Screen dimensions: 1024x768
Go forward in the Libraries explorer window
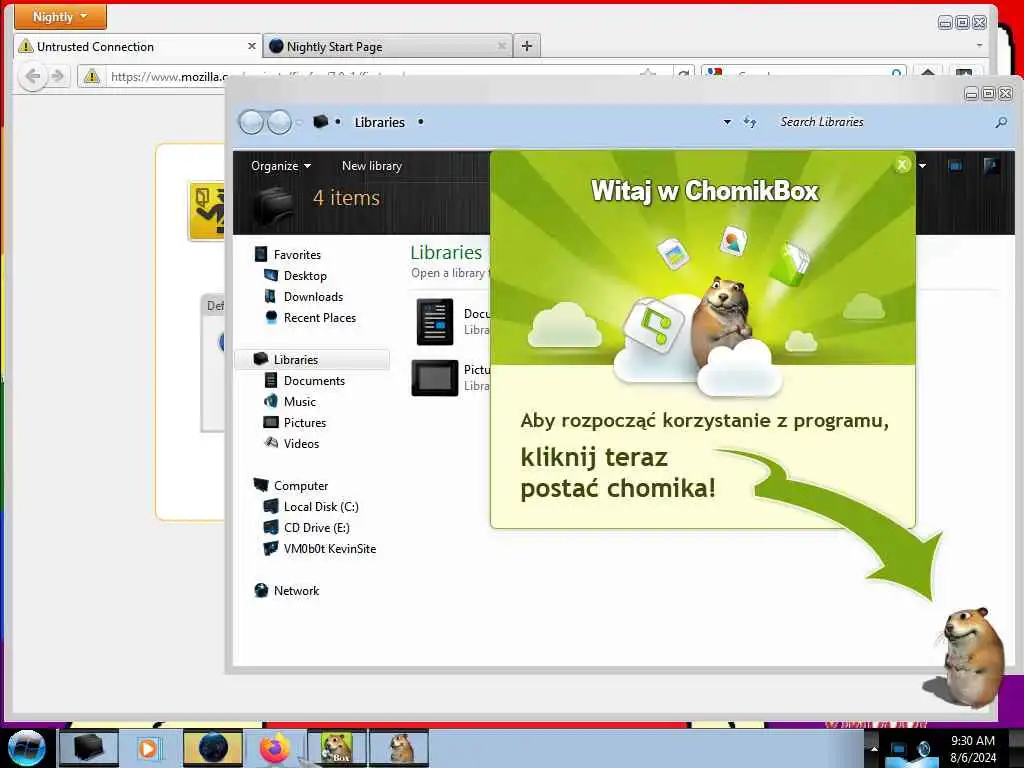(280, 122)
